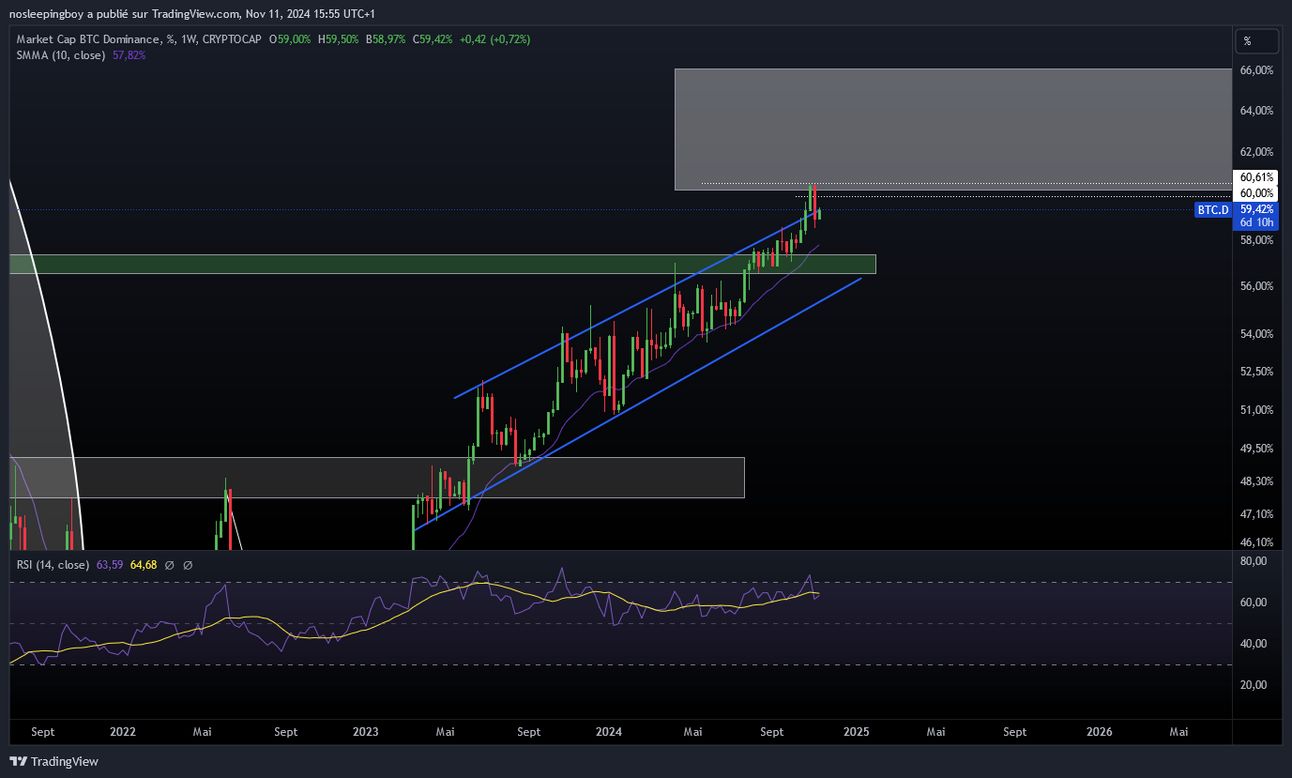Click the 47,10% price axis label
This screenshot has height=778, width=1292.
click(x=1256, y=514)
